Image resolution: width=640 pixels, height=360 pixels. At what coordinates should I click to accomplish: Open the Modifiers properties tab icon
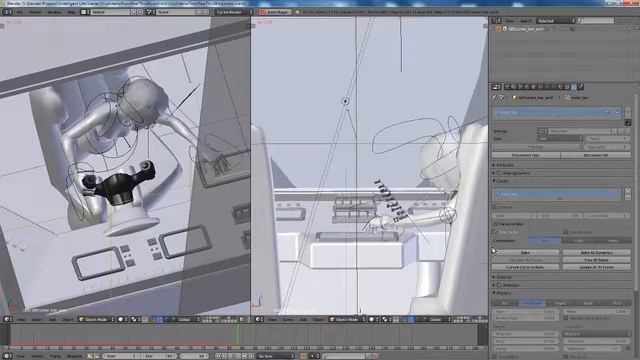[547, 87]
